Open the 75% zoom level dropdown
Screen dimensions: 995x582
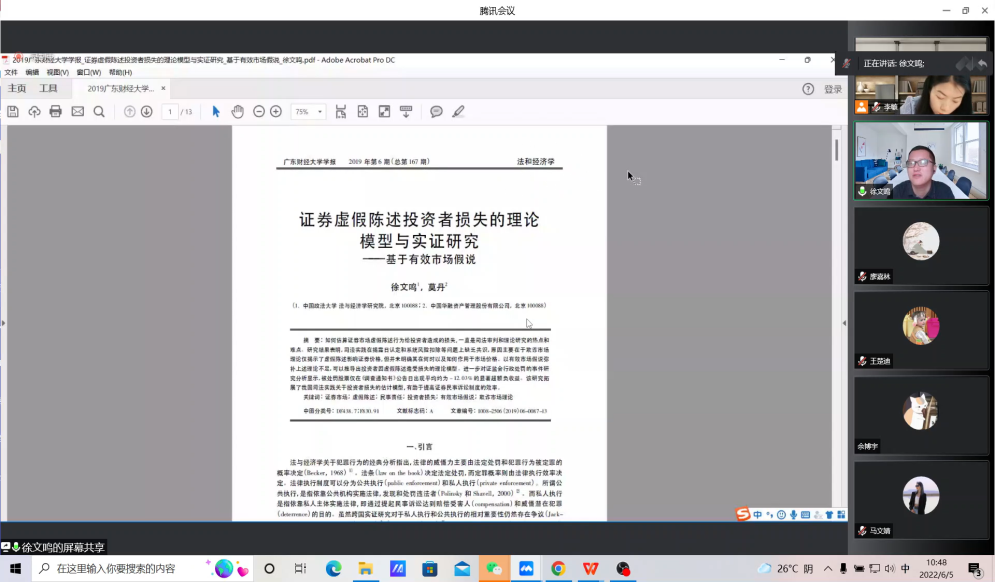tap(306, 111)
